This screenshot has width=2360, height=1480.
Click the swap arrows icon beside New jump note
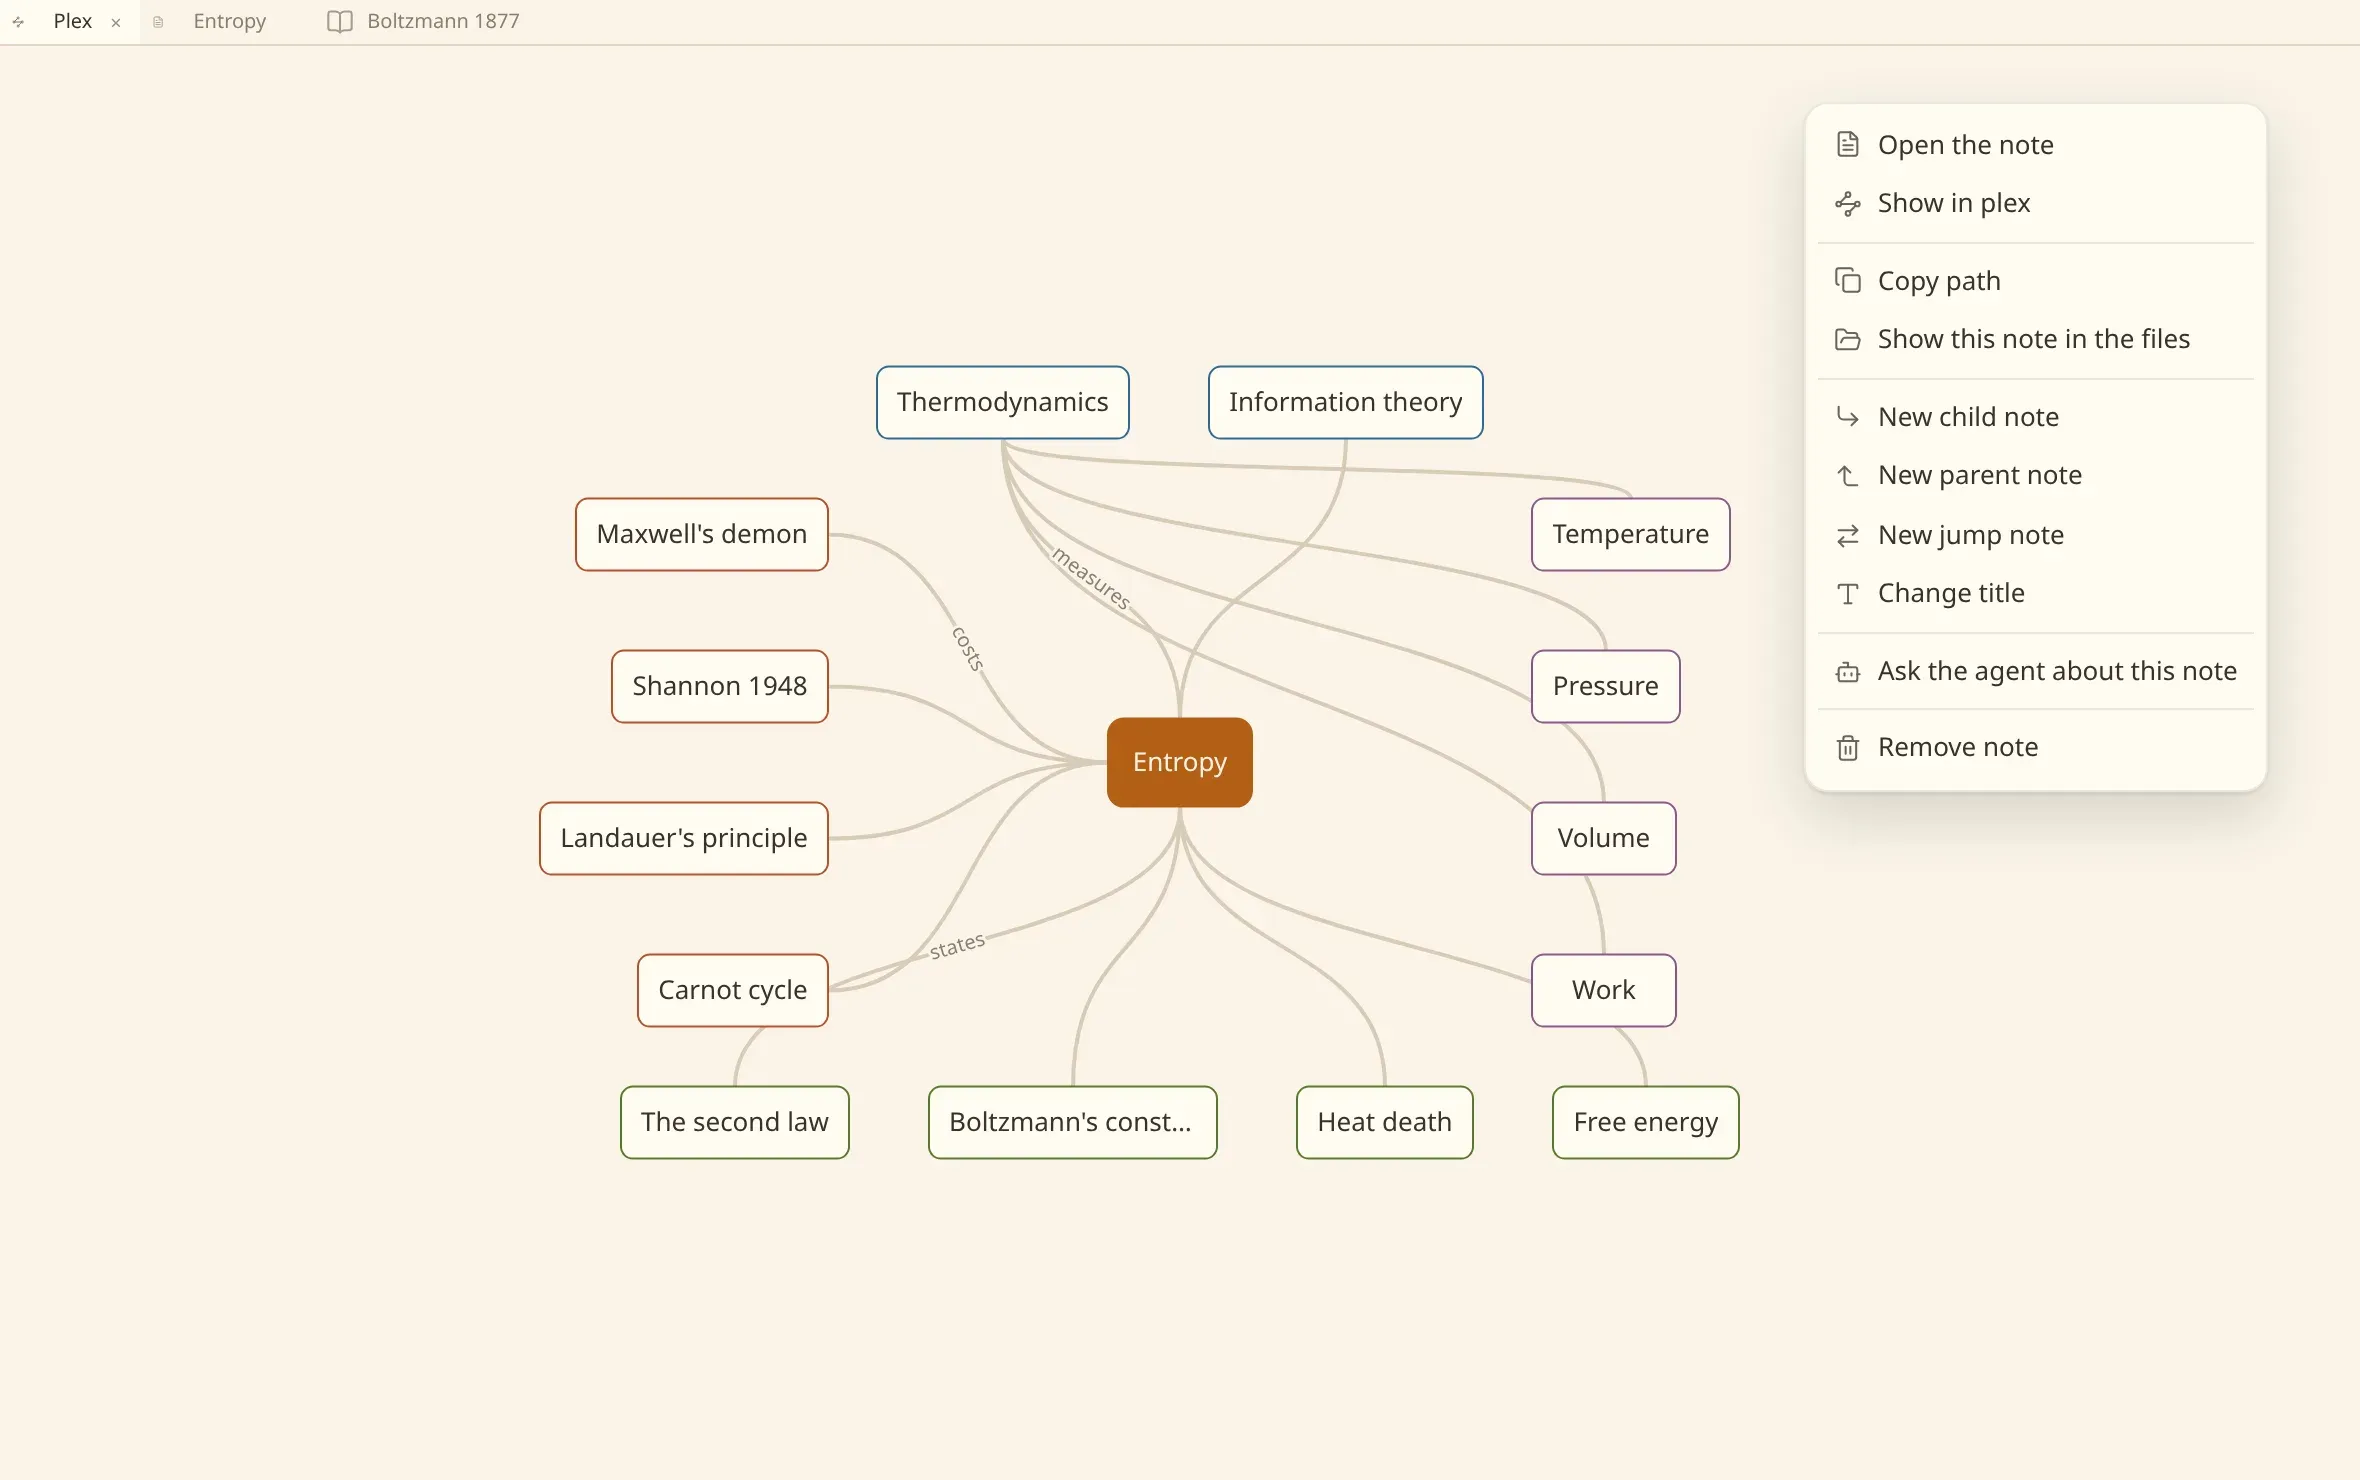[1847, 535]
